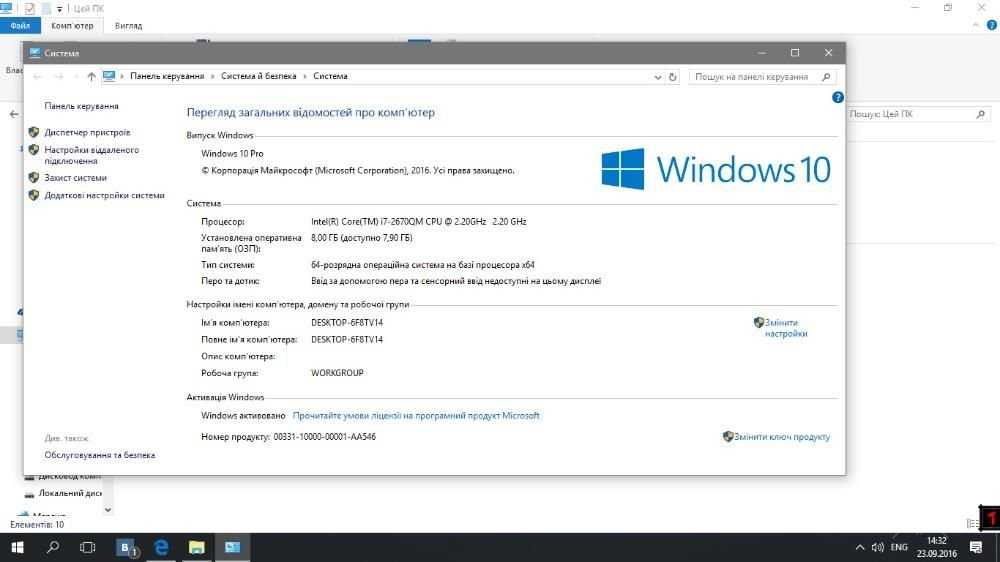Open the quick access toolbar dropdown arrow
This screenshot has height=562, width=1000.
(59, 9)
